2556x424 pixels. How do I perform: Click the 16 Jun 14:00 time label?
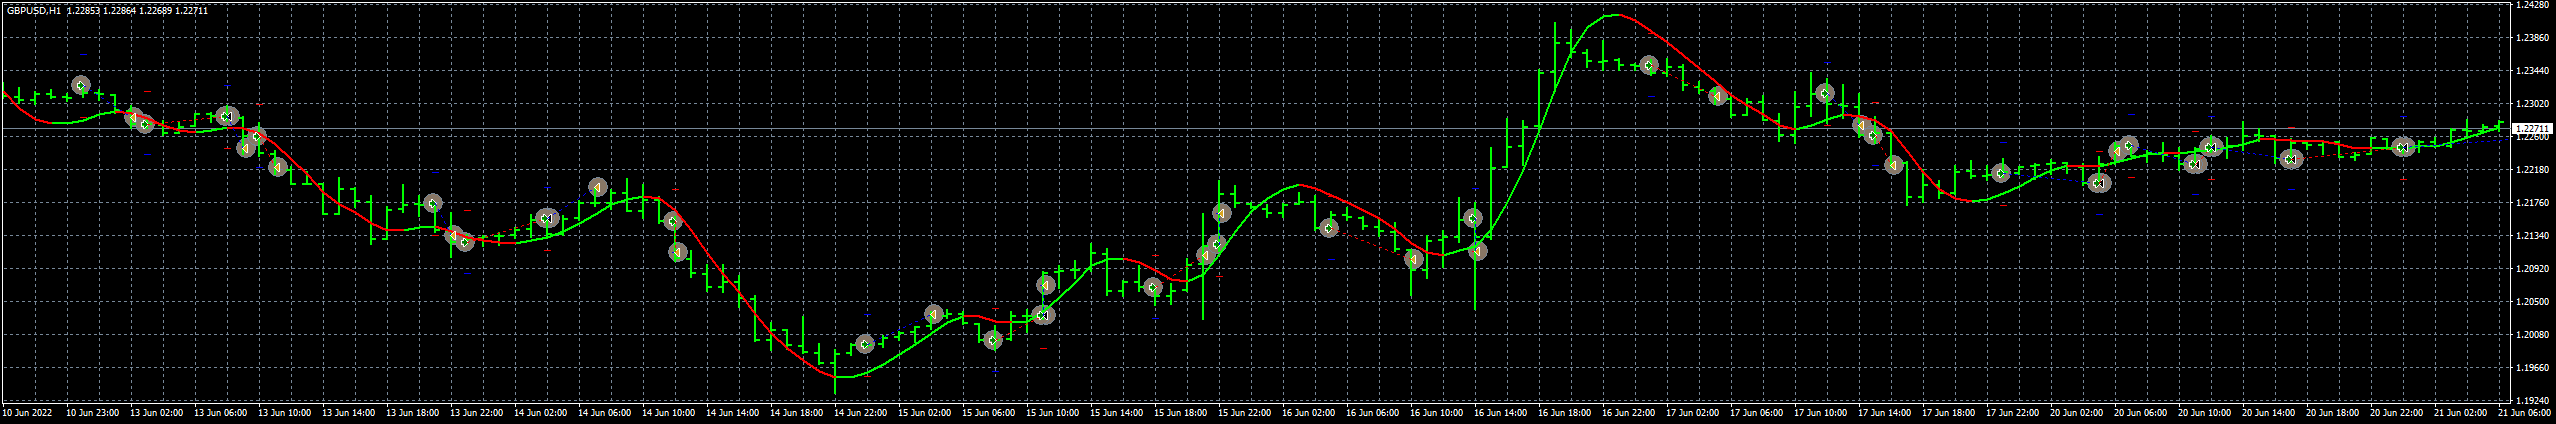click(x=1501, y=412)
